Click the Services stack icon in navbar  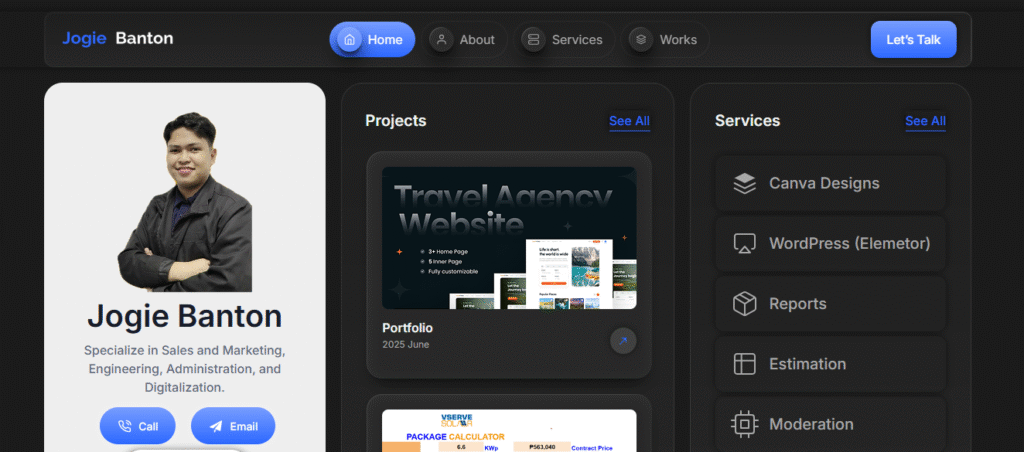point(533,40)
